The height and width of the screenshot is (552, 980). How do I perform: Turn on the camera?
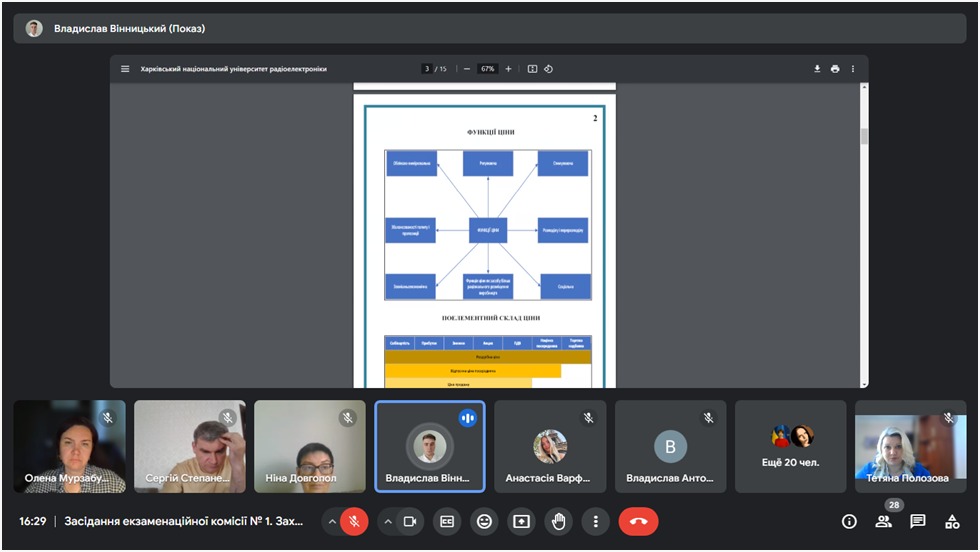409,521
